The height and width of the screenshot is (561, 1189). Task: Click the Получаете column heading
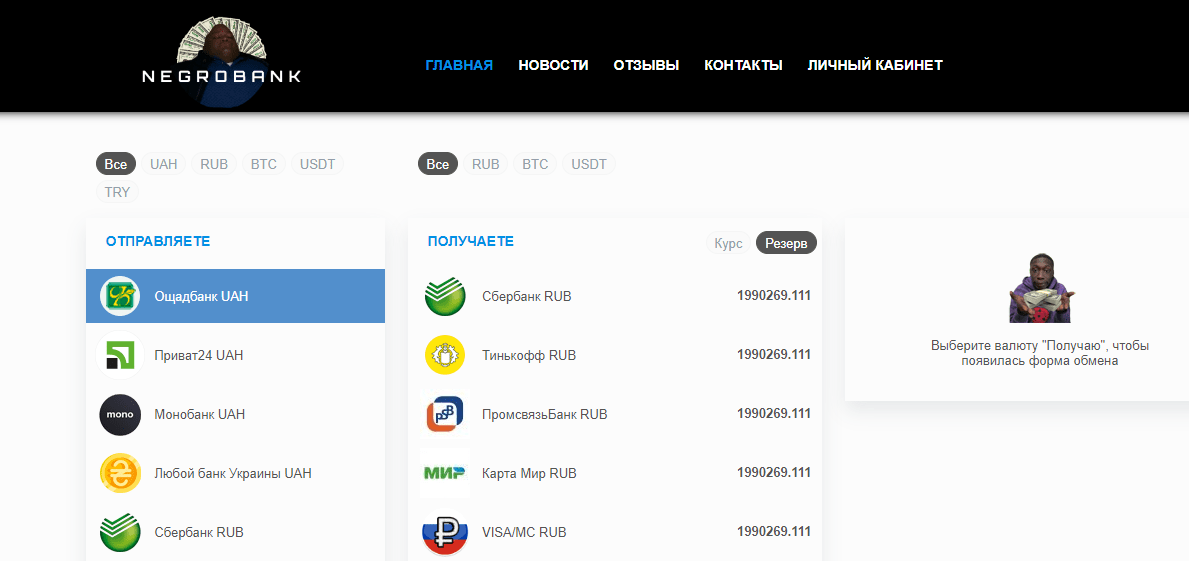tap(471, 241)
